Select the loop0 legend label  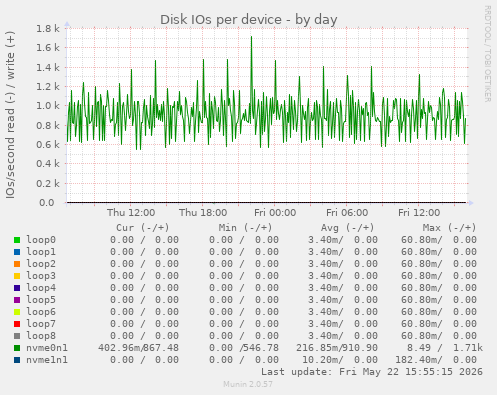point(41,240)
